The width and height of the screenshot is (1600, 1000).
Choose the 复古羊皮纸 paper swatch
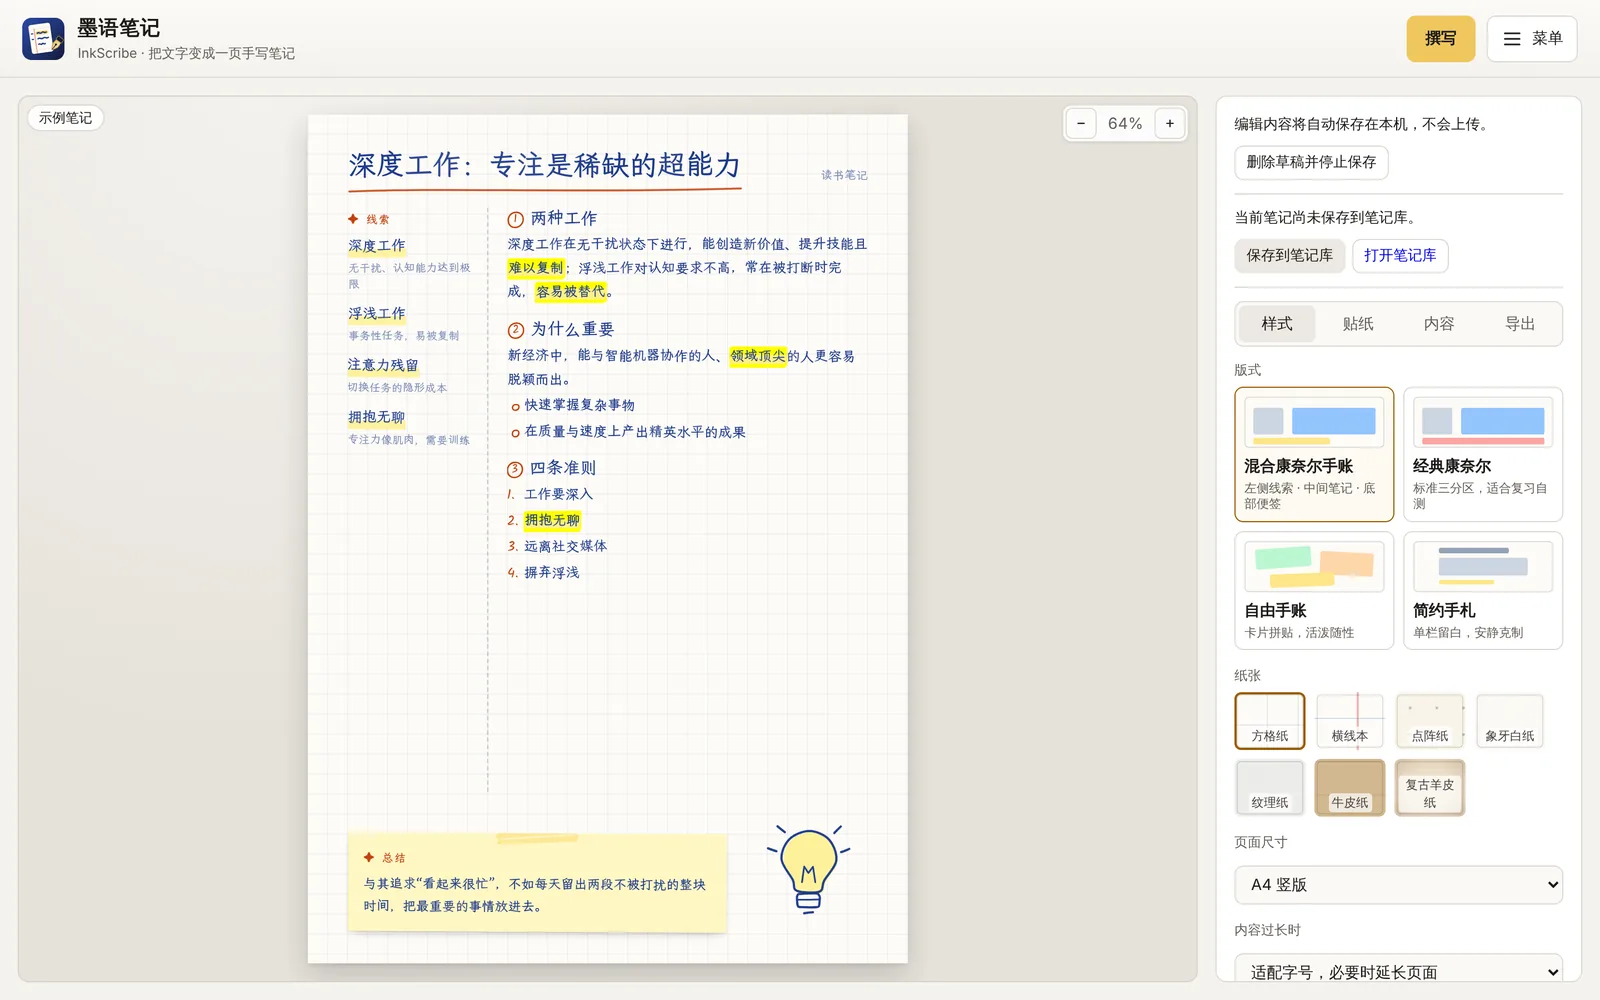(x=1430, y=788)
